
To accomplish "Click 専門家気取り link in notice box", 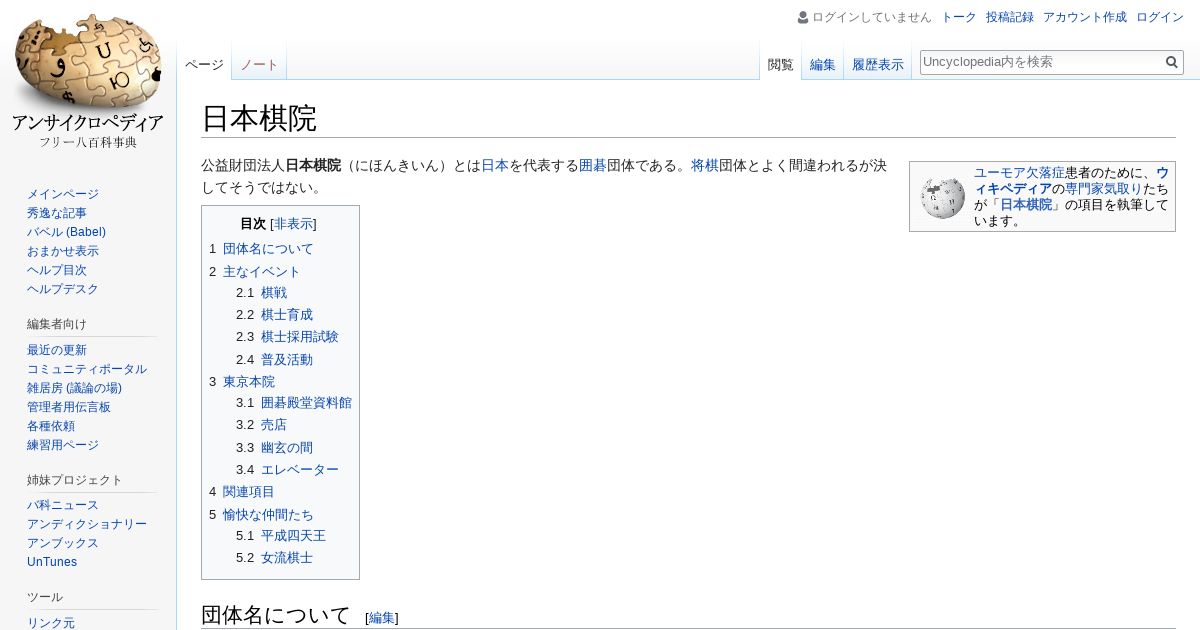I will (x=1104, y=189).
